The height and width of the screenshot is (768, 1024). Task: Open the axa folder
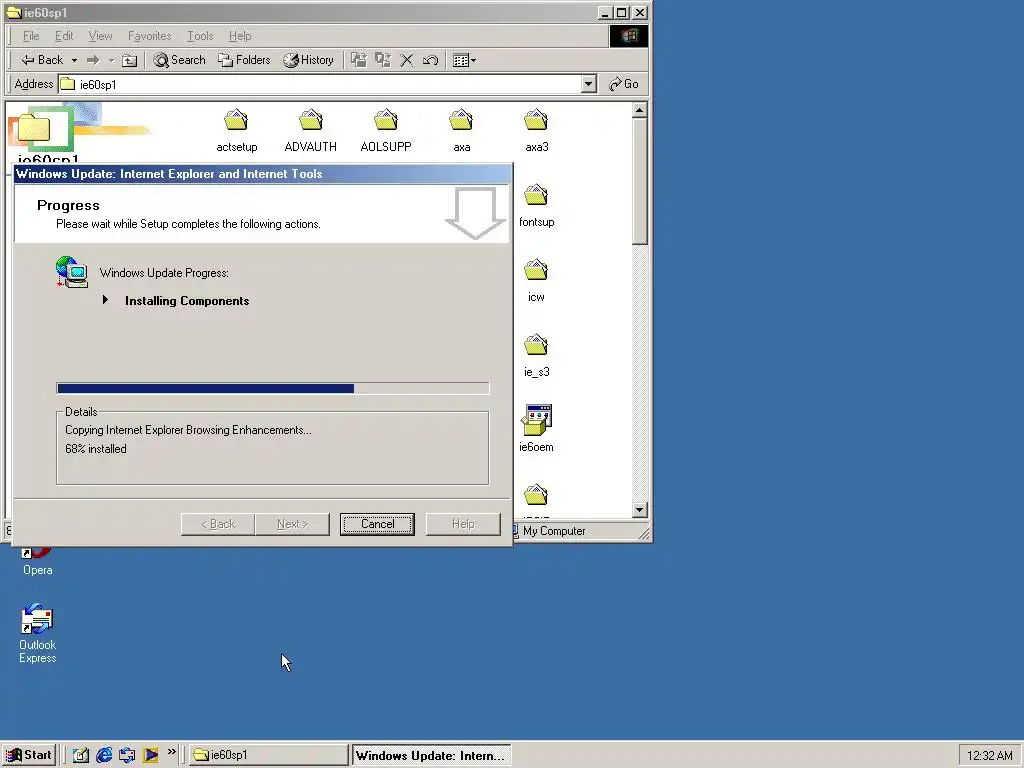coord(461,131)
